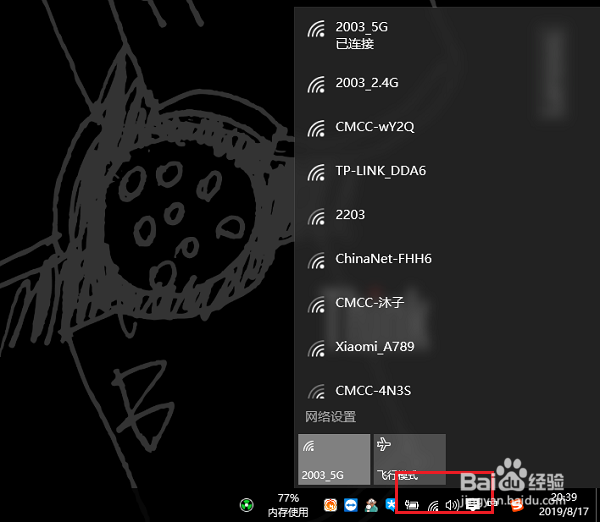Click the green round tray icon
Image resolution: width=600 pixels, height=522 pixels.
coord(247,505)
